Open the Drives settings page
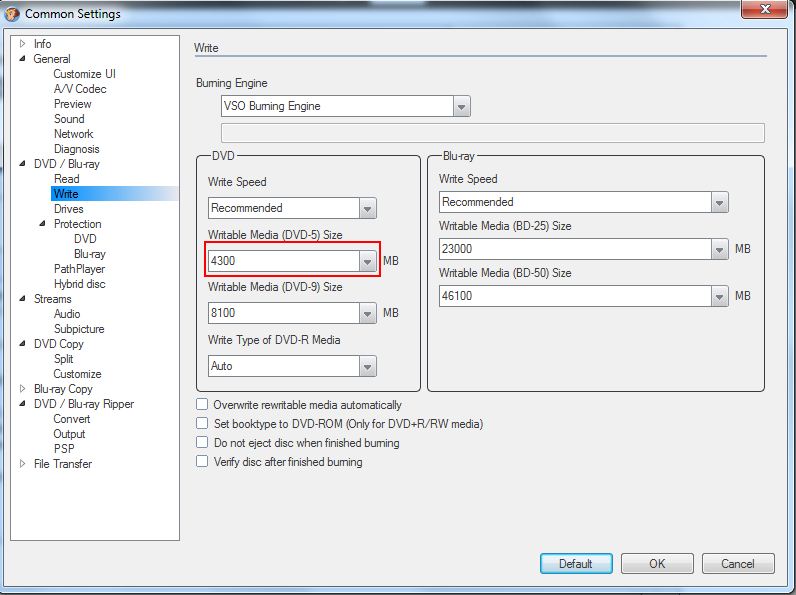796x595 pixels. 69,209
